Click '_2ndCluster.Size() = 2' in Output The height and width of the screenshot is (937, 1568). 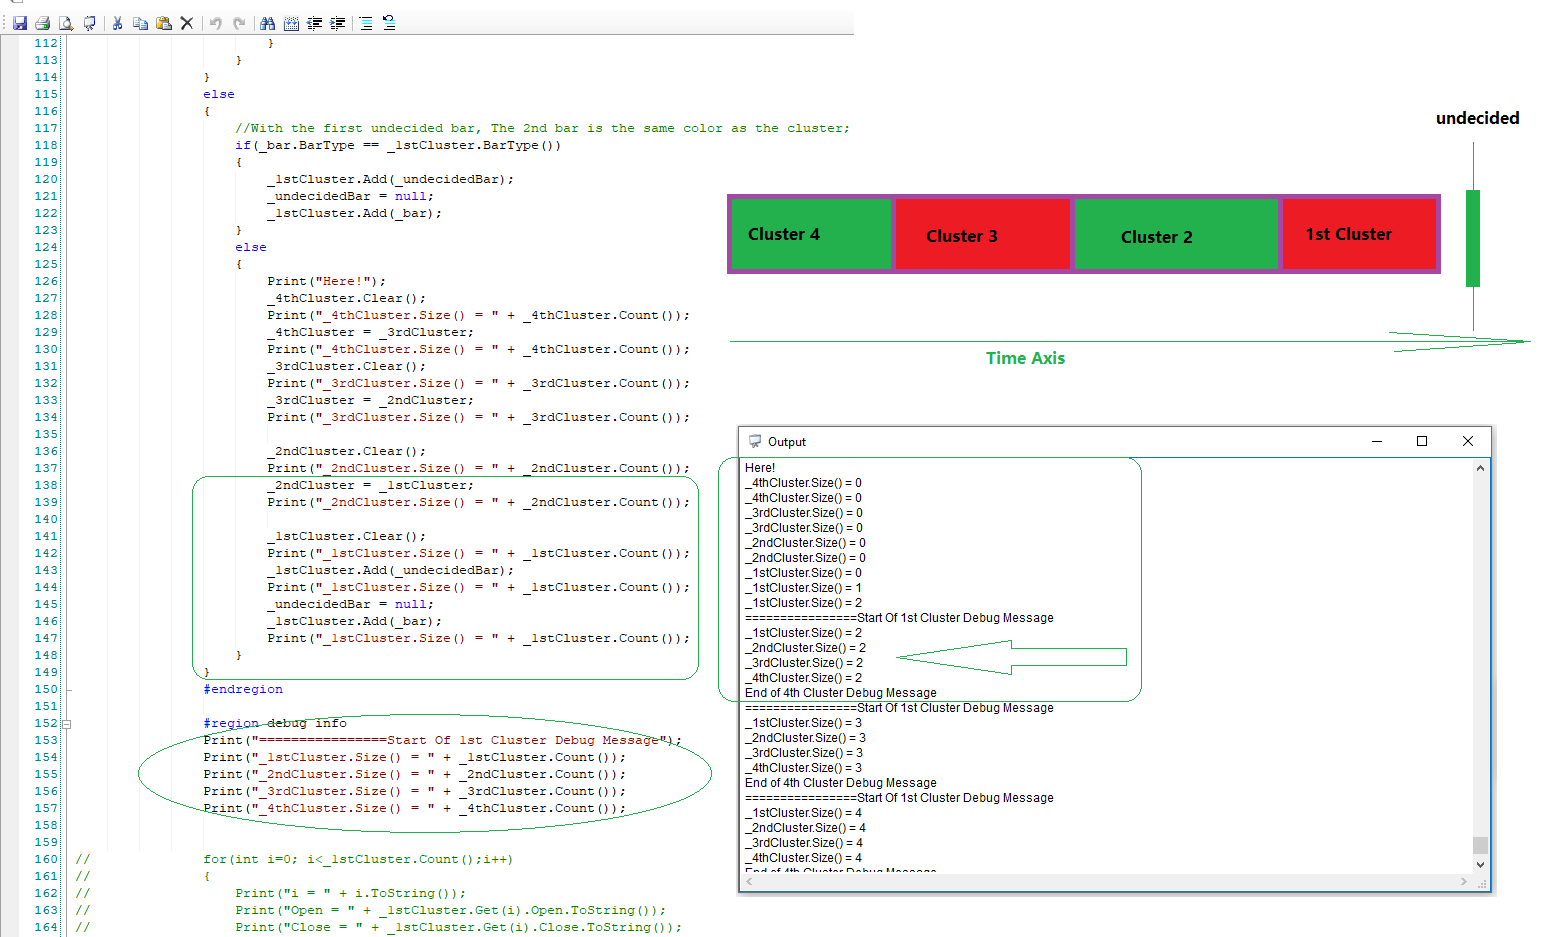click(x=805, y=648)
